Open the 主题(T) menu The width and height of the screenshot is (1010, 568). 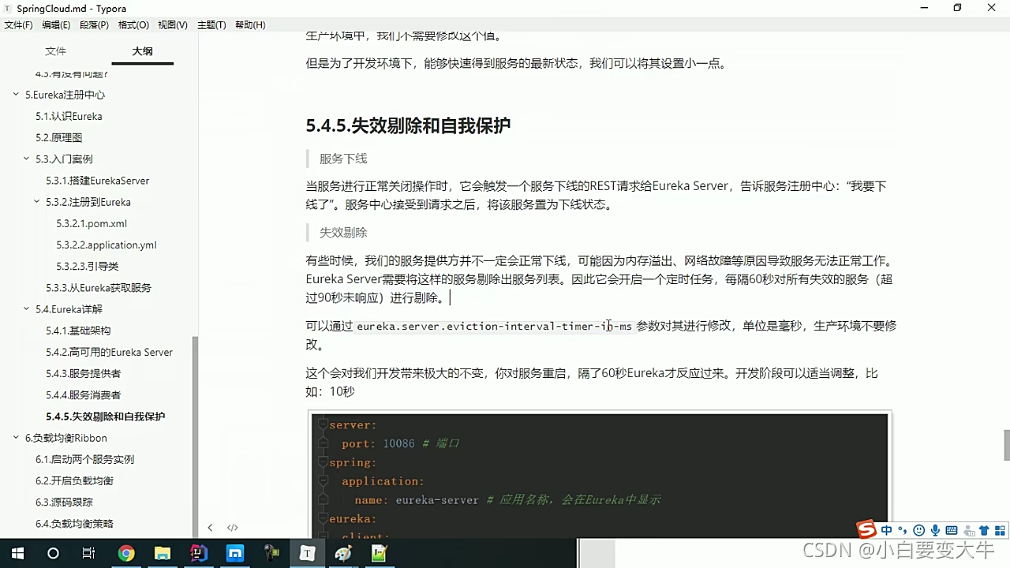point(211,24)
